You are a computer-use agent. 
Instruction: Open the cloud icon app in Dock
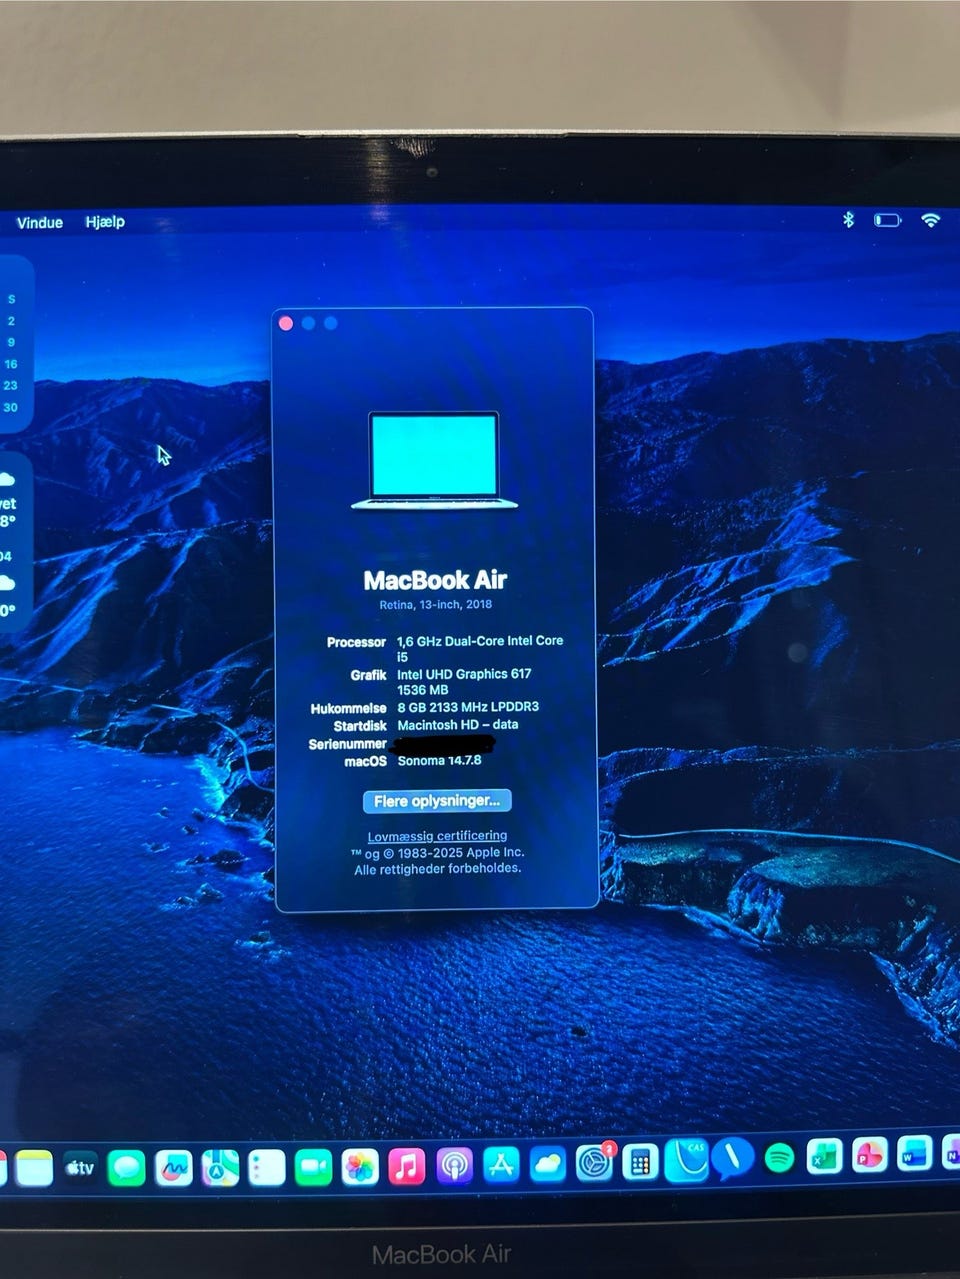548,1164
